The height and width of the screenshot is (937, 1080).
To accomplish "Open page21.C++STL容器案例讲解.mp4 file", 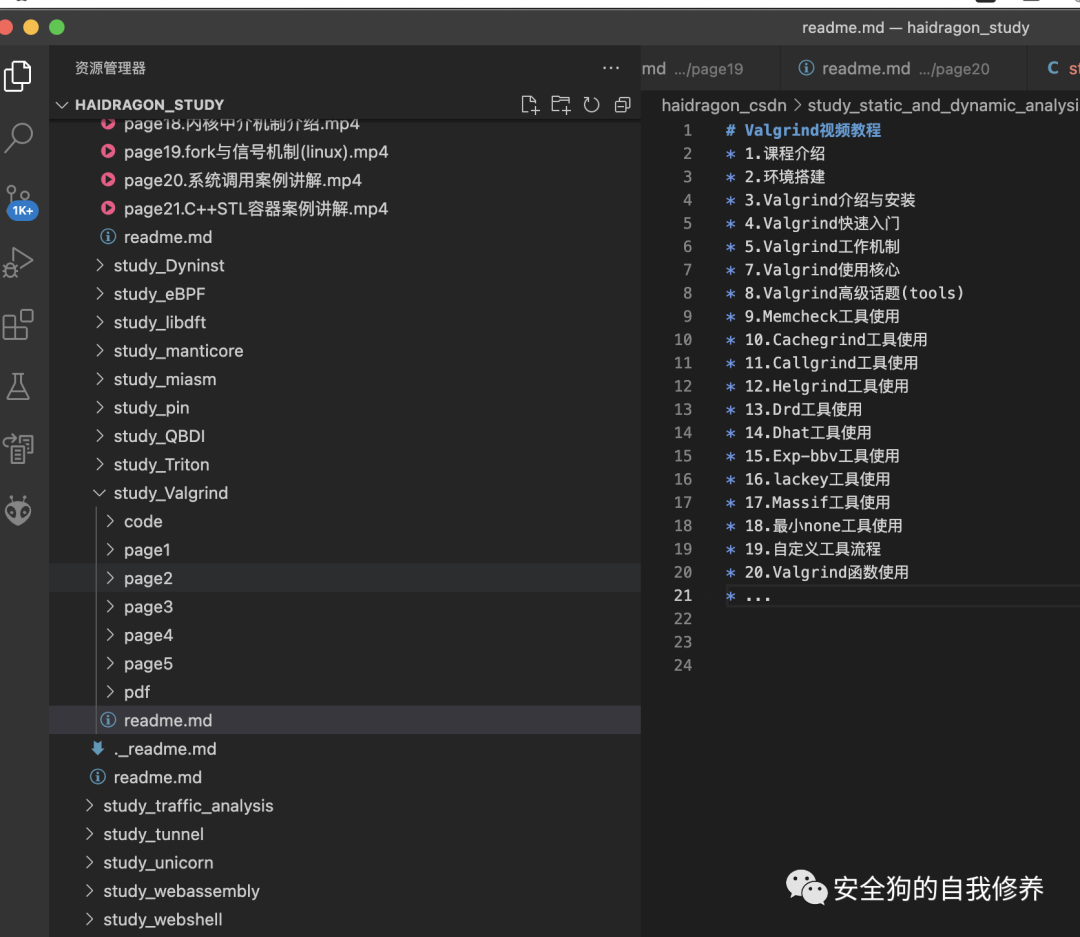I will (x=345, y=209).
